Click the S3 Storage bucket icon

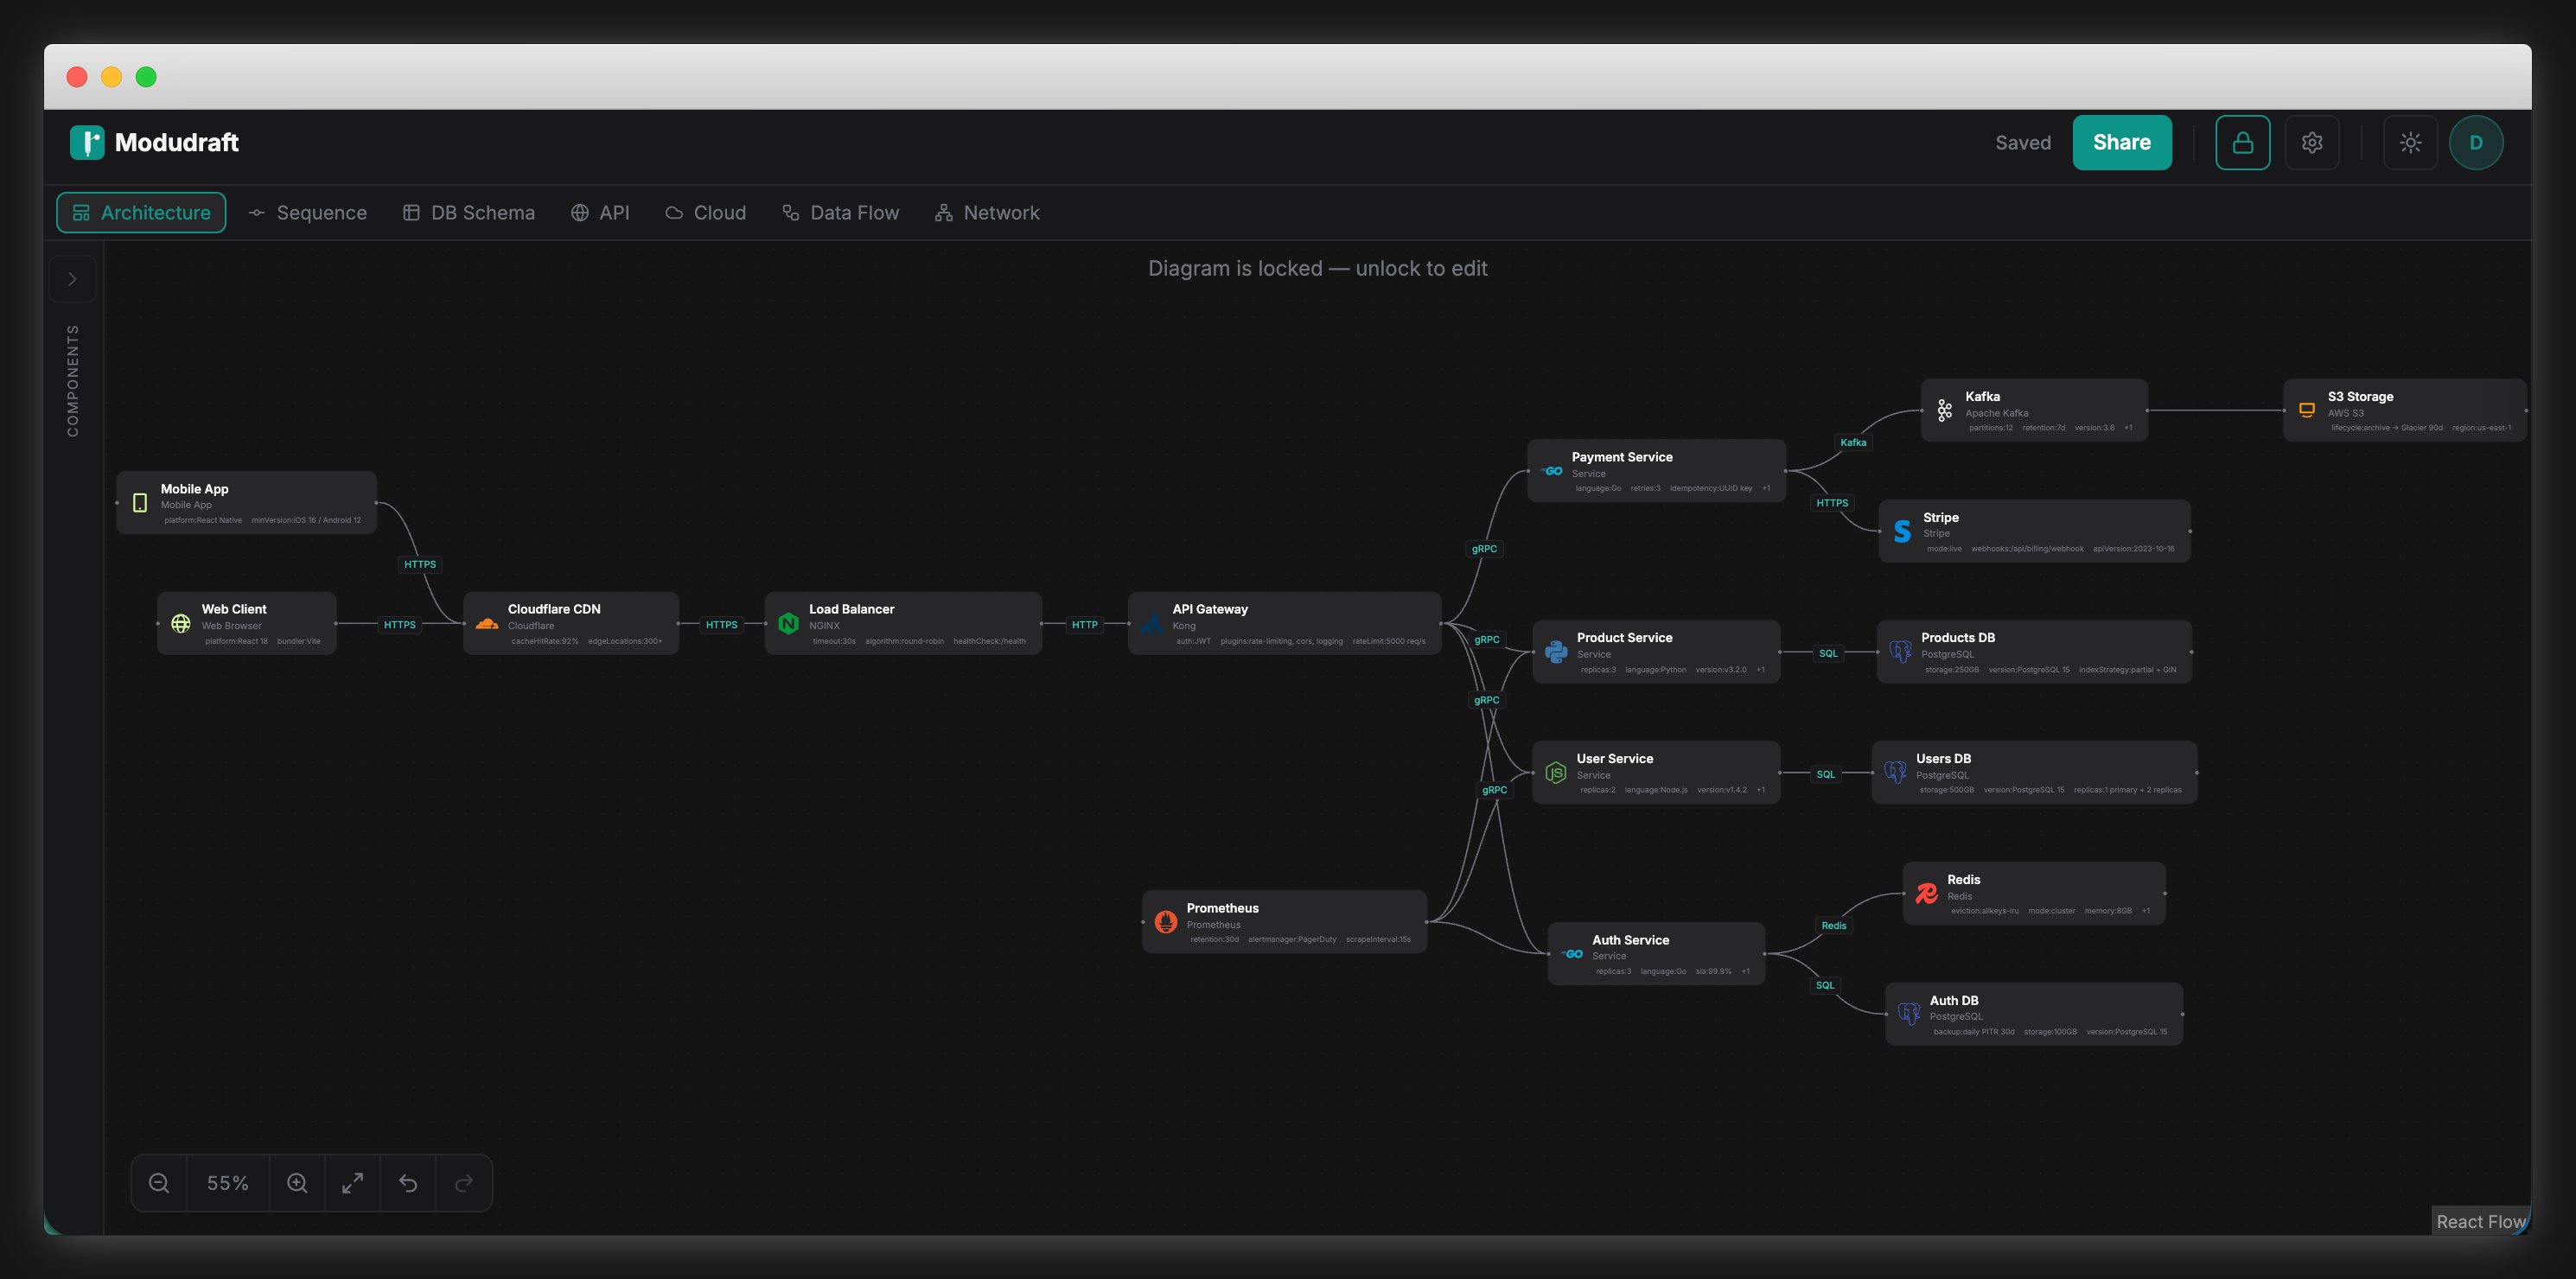point(2307,410)
